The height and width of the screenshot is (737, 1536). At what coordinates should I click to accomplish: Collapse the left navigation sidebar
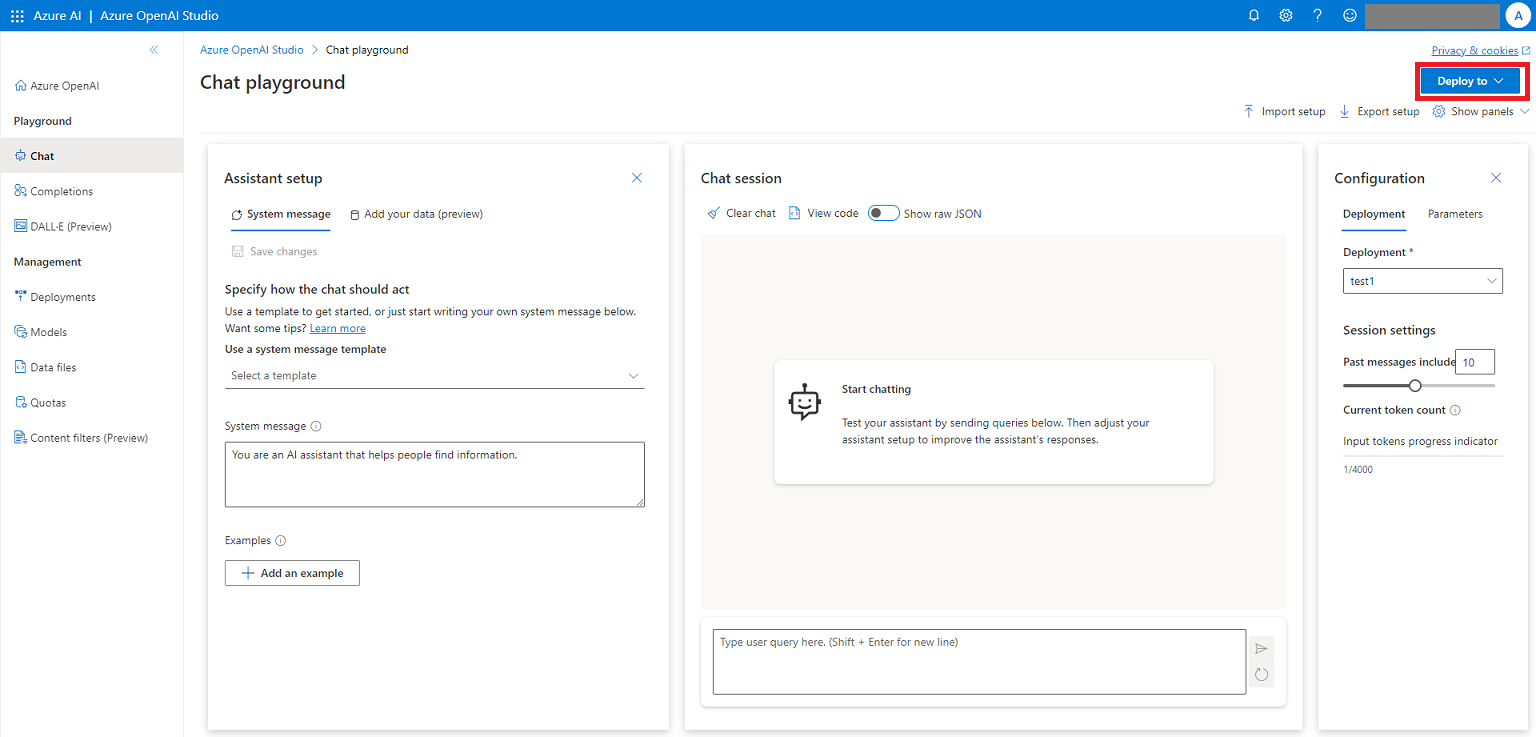point(154,48)
